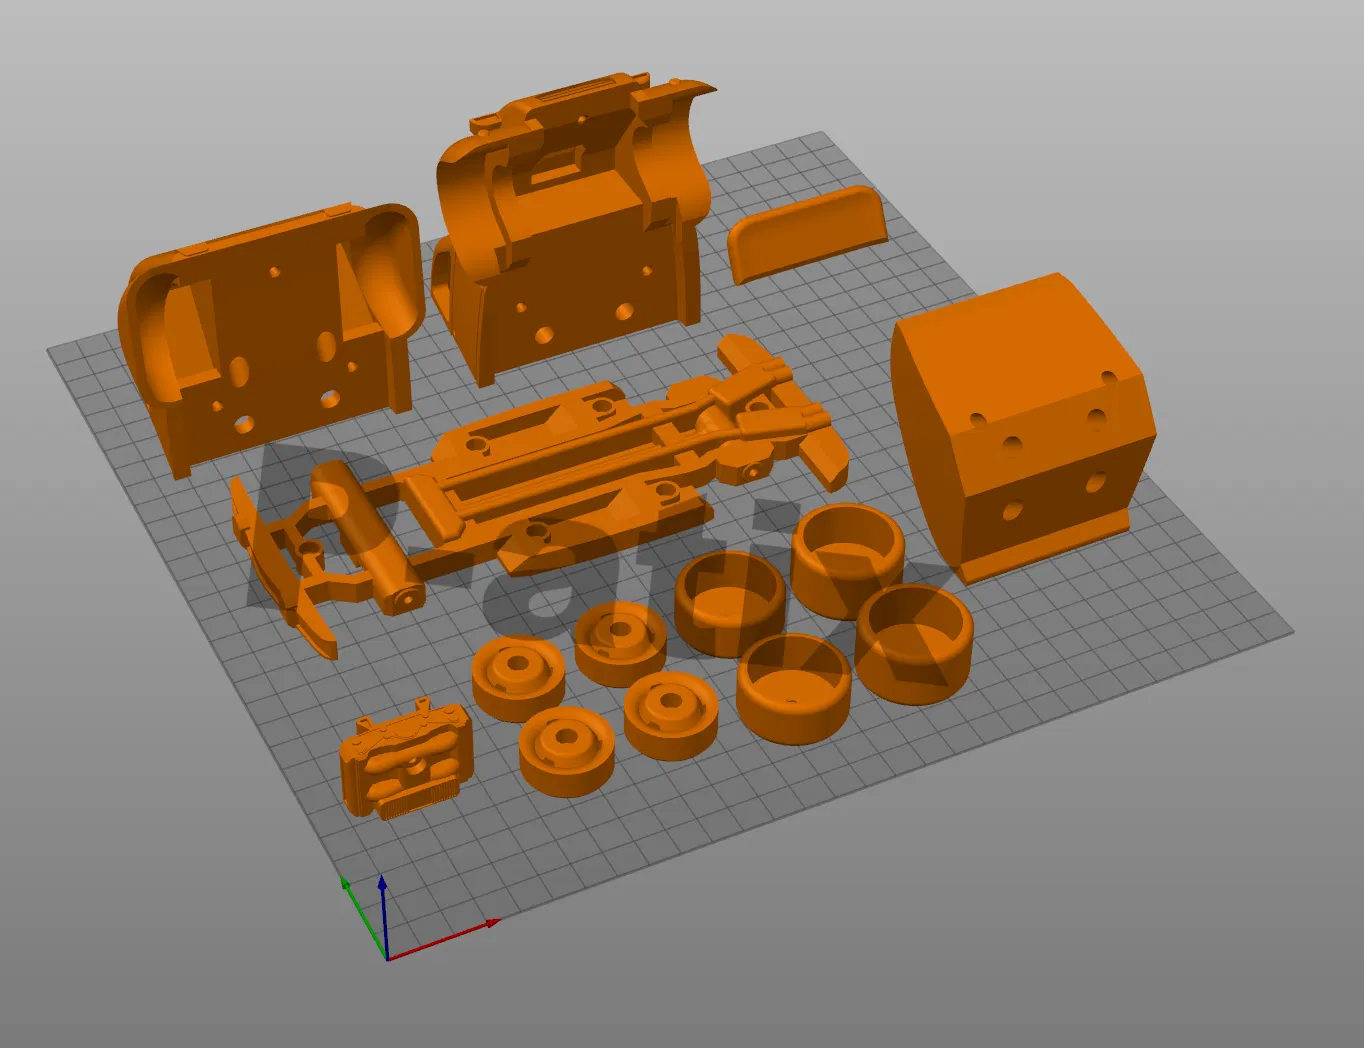Select the tall open-roof body shell model
Viewport: 1364px width, 1048px height.
point(575,228)
